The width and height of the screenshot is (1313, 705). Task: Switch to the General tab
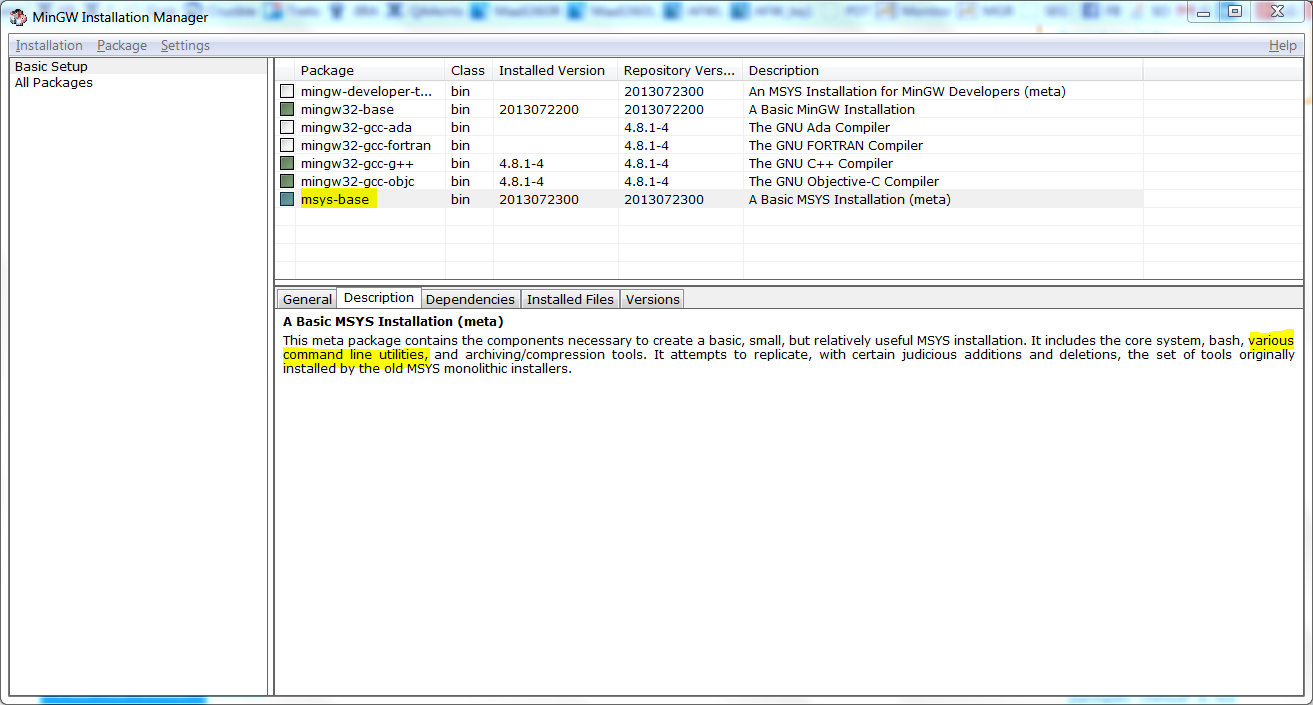click(x=307, y=299)
